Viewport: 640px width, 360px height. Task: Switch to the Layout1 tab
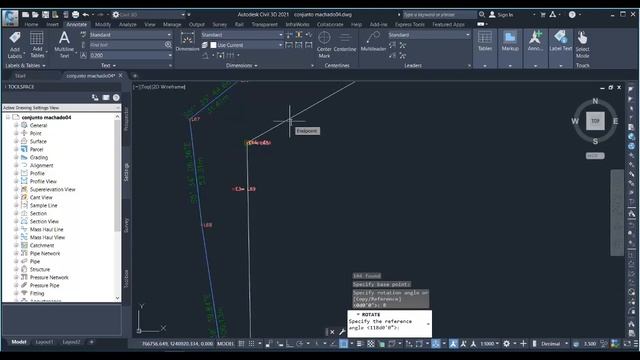(x=44, y=342)
